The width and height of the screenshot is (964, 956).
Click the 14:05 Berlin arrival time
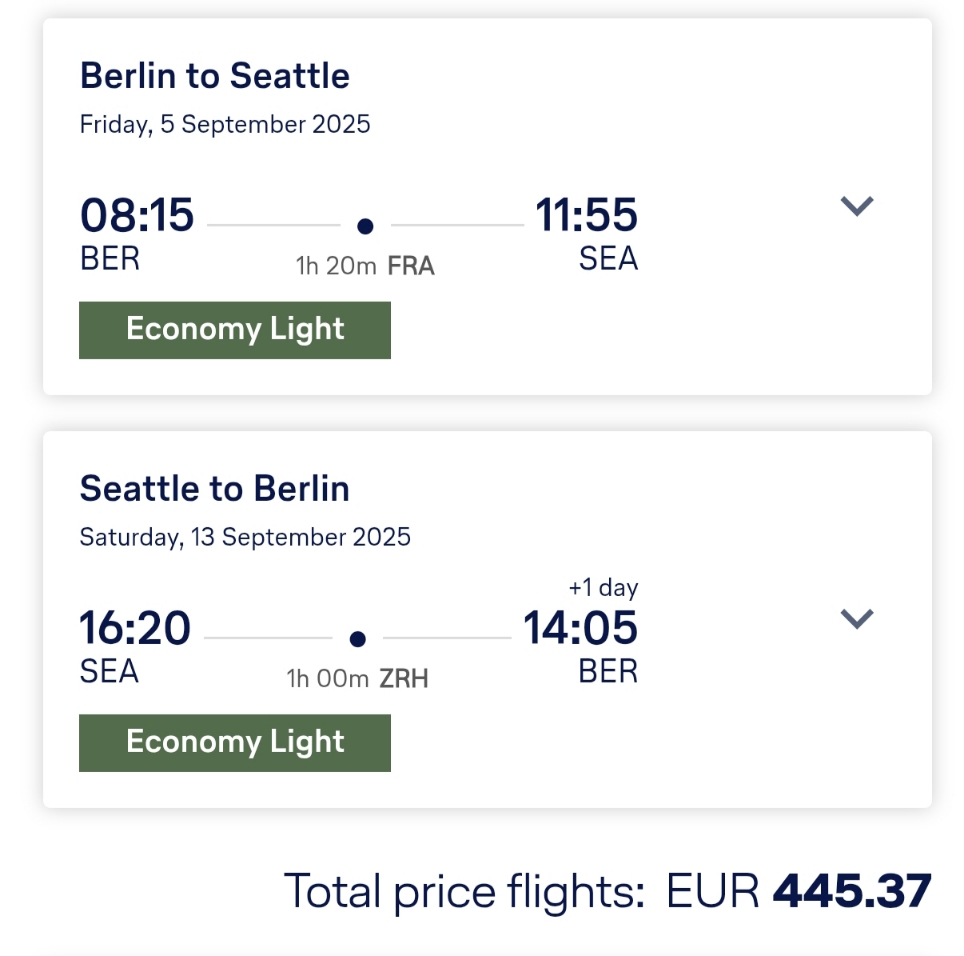click(580, 628)
